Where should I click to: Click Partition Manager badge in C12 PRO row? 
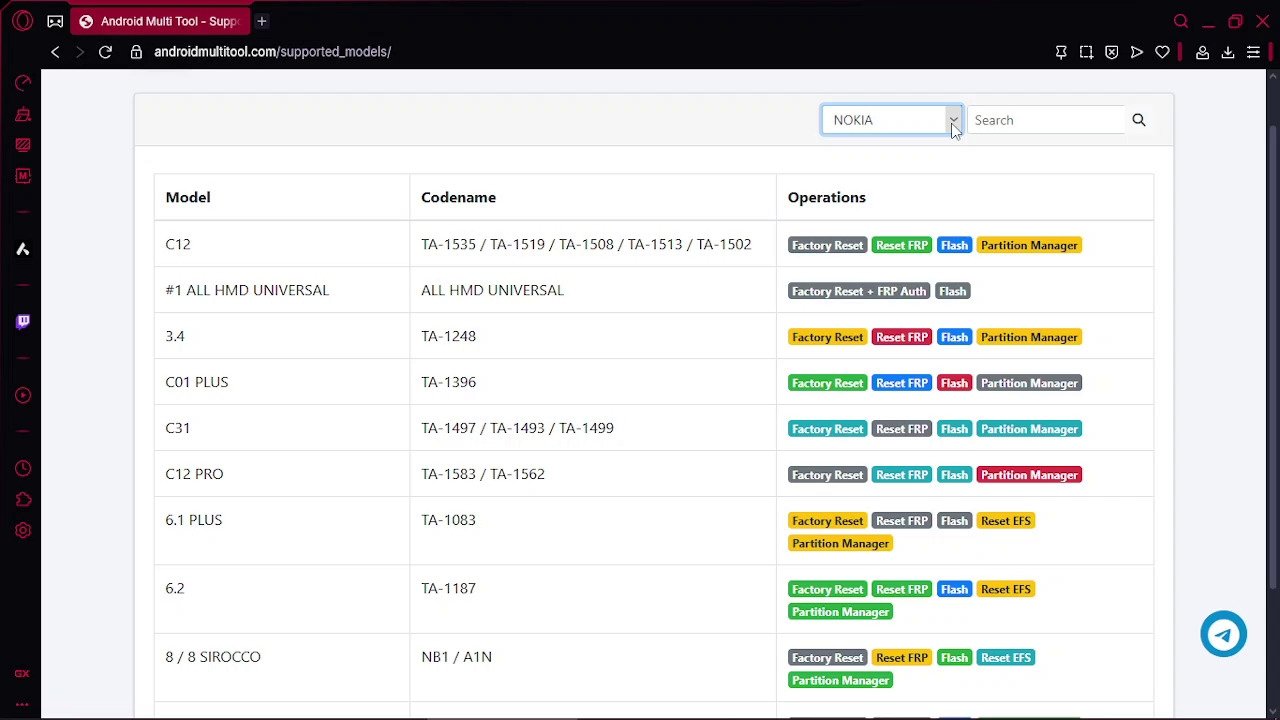(x=1029, y=475)
